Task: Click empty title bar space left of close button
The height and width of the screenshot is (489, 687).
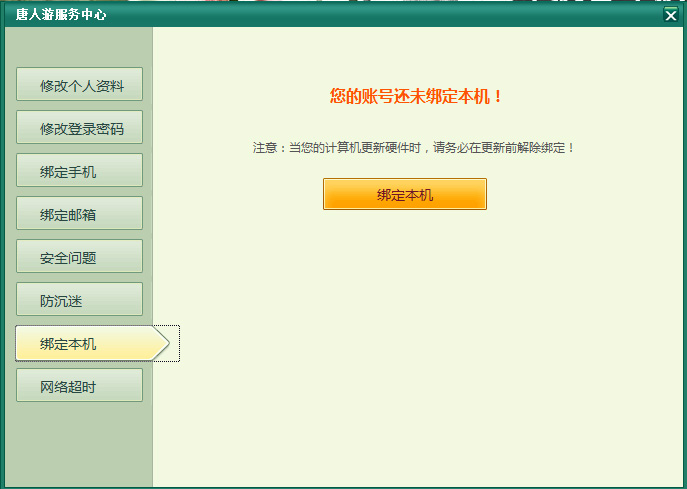Action: click(x=400, y=14)
